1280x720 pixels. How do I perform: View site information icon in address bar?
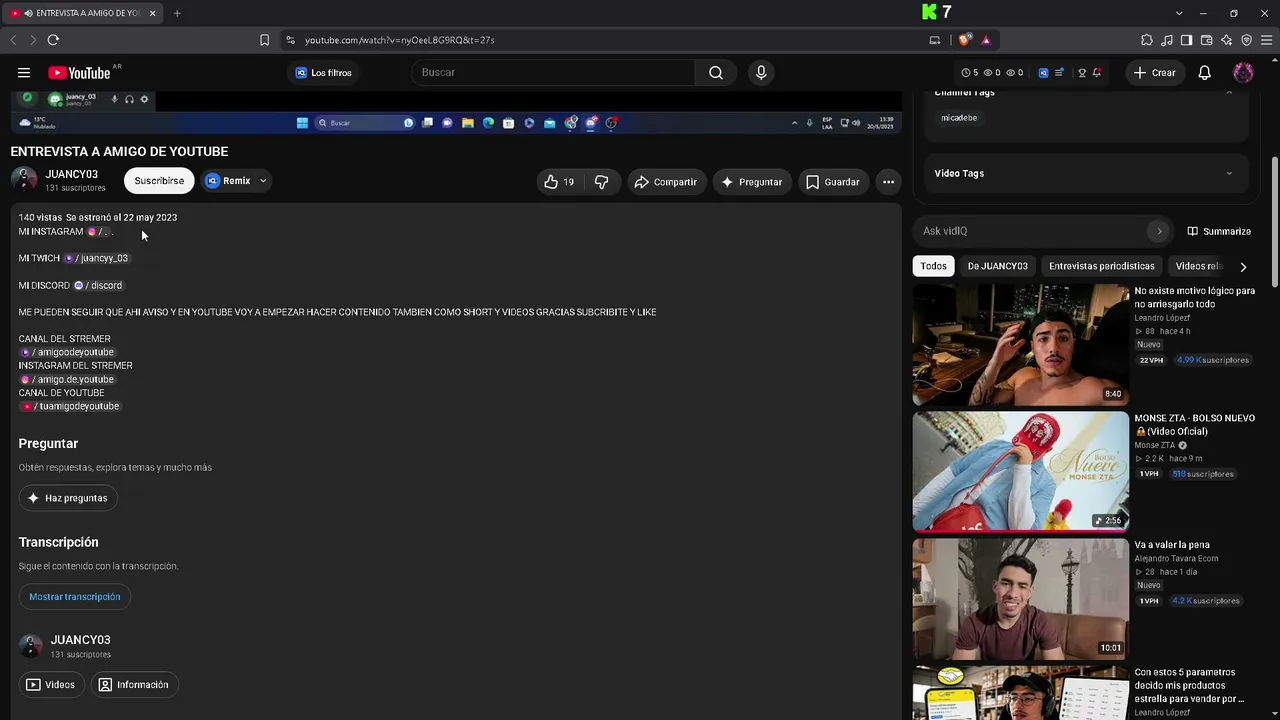[x=290, y=40]
